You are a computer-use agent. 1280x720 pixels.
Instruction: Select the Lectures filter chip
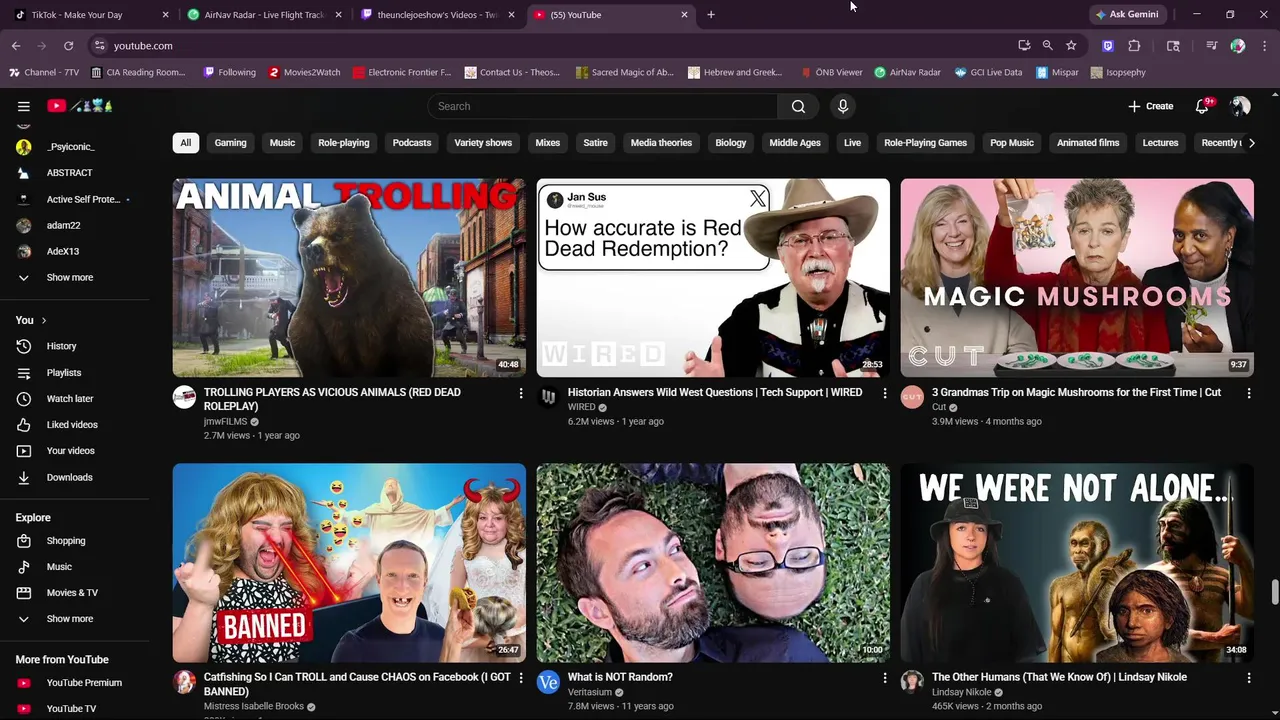(x=1160, y=143)
